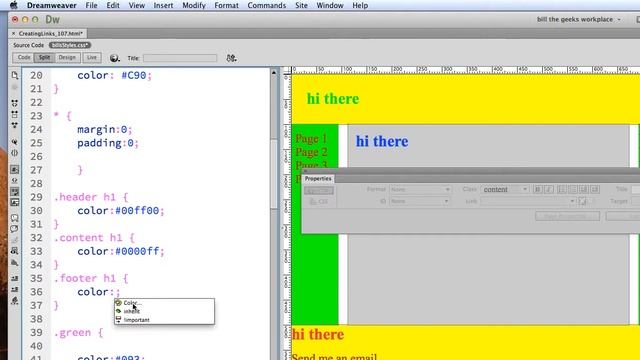
Task: Select the billsStyles.css related file
Action: pos(70,45)
